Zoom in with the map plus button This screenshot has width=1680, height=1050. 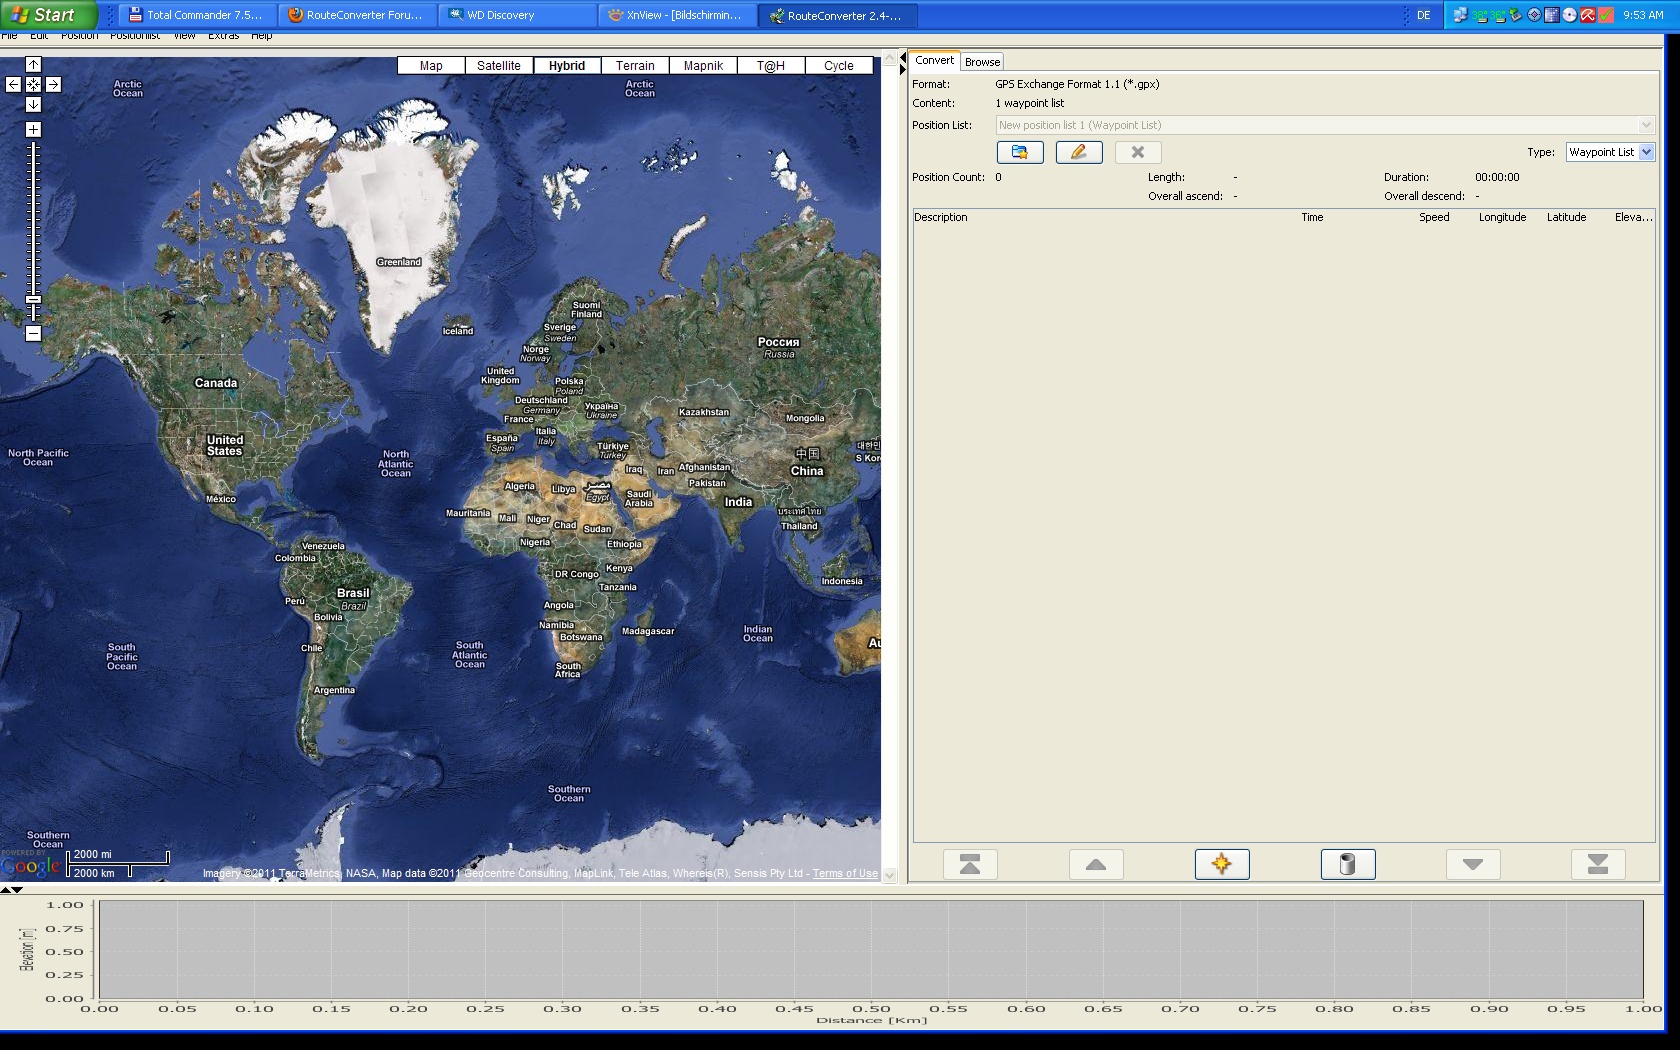[x=33, y=130]
